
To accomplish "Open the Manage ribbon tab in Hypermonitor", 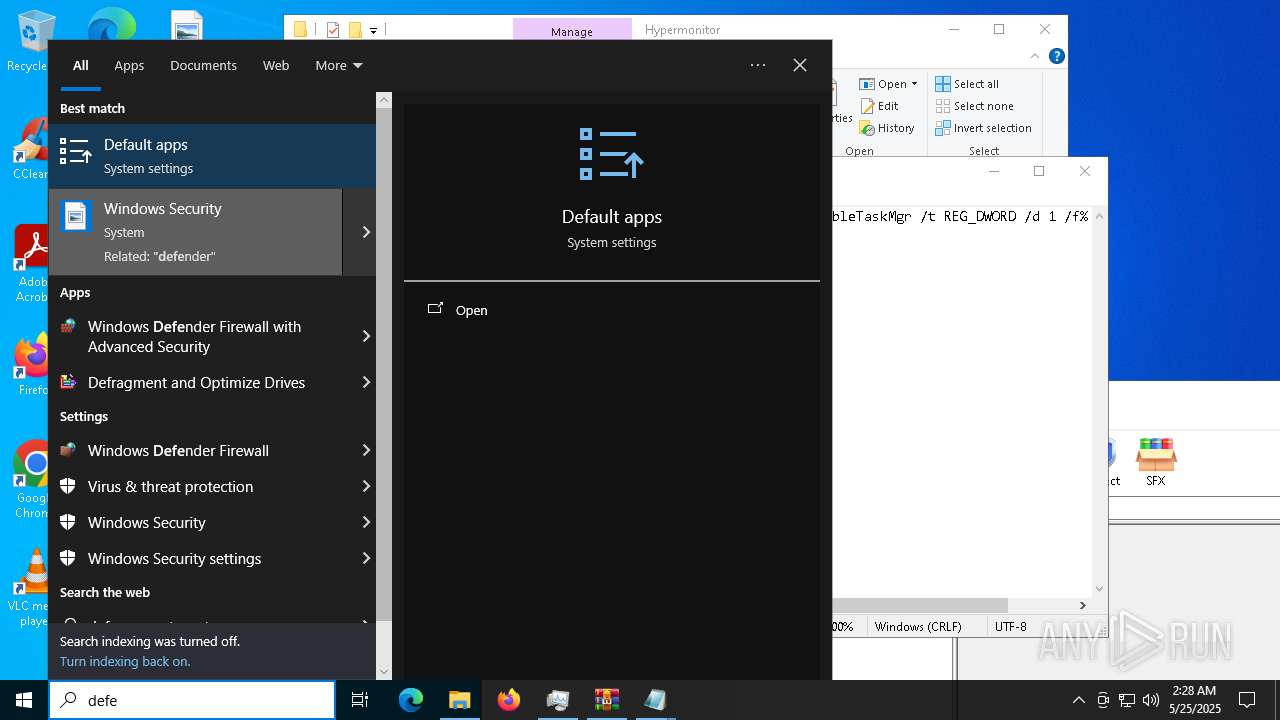I will [572, 31].
